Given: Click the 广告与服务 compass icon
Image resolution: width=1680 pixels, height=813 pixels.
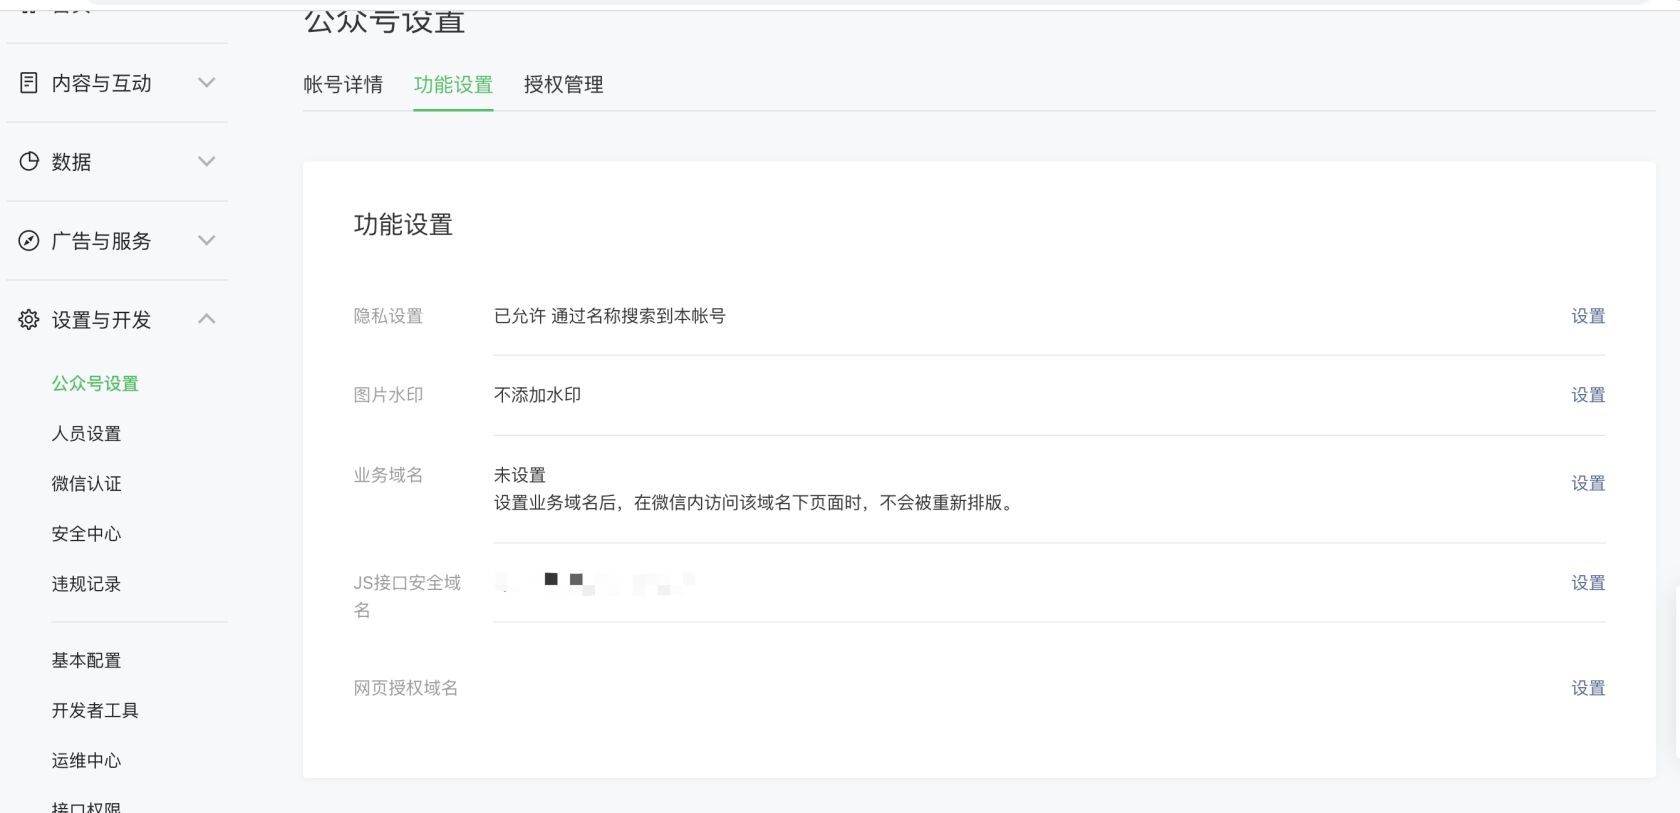Looking at the screenshot, I should point(29,240).
